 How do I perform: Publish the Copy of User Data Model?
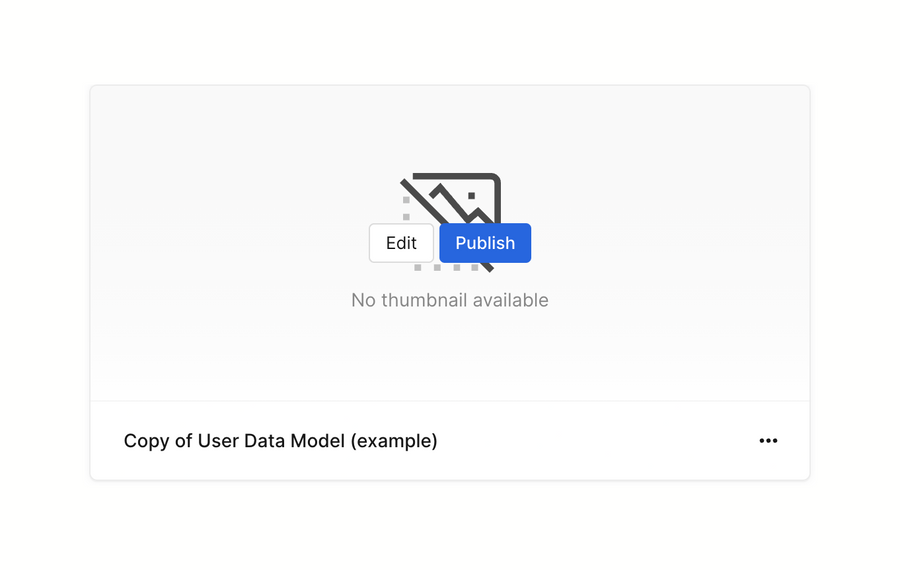tap(485, 243)
